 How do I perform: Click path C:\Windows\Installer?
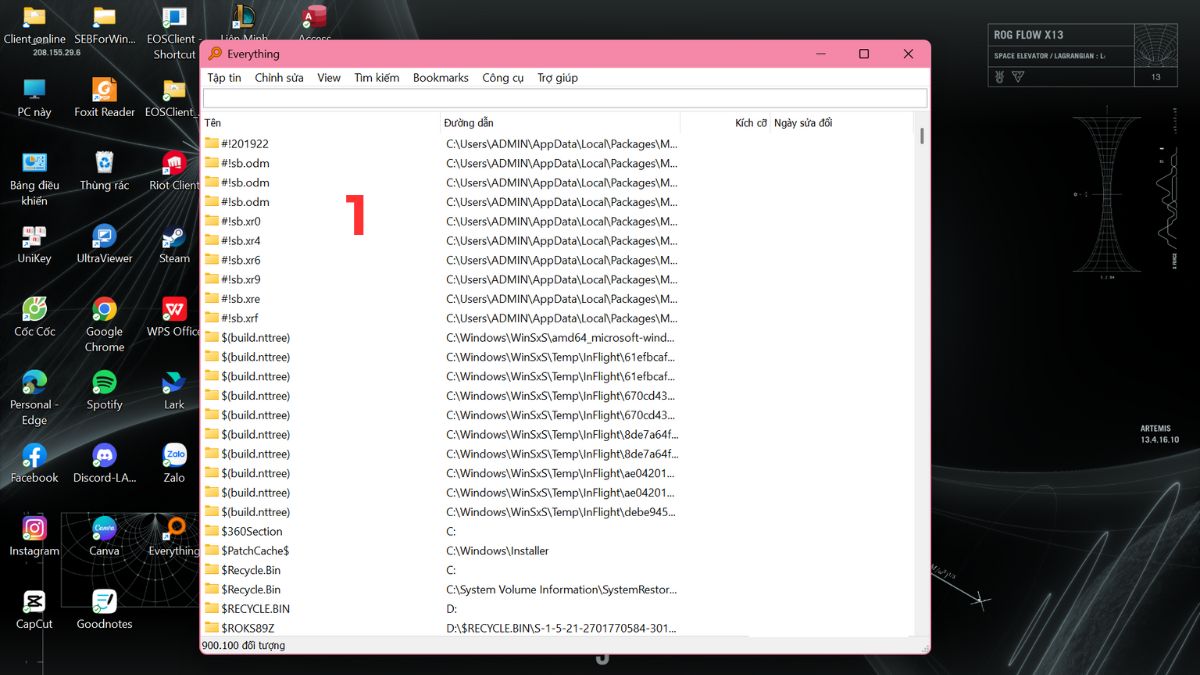[497, 550]
